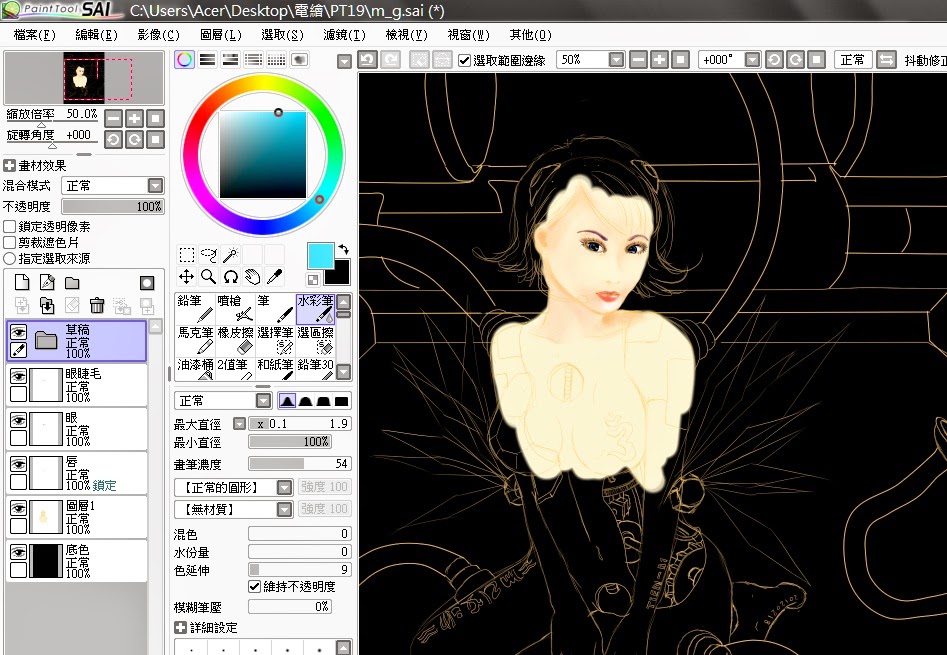Open the 檔案(F) menu
Screen dimensions: 947x655
click(34, 35)
